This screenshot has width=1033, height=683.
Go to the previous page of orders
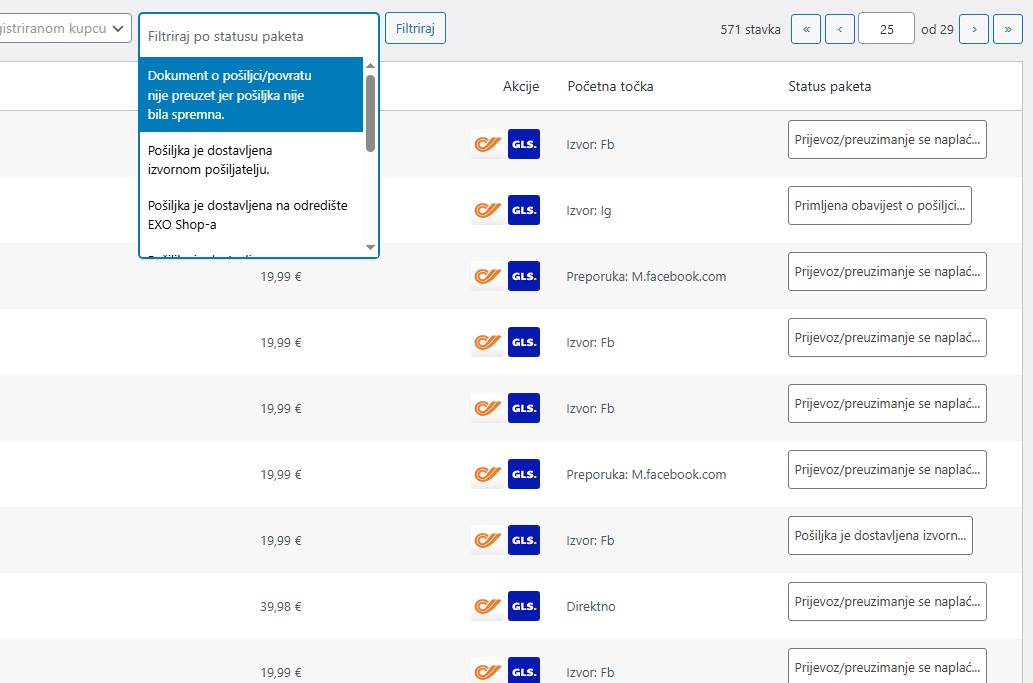coord(839,29)
